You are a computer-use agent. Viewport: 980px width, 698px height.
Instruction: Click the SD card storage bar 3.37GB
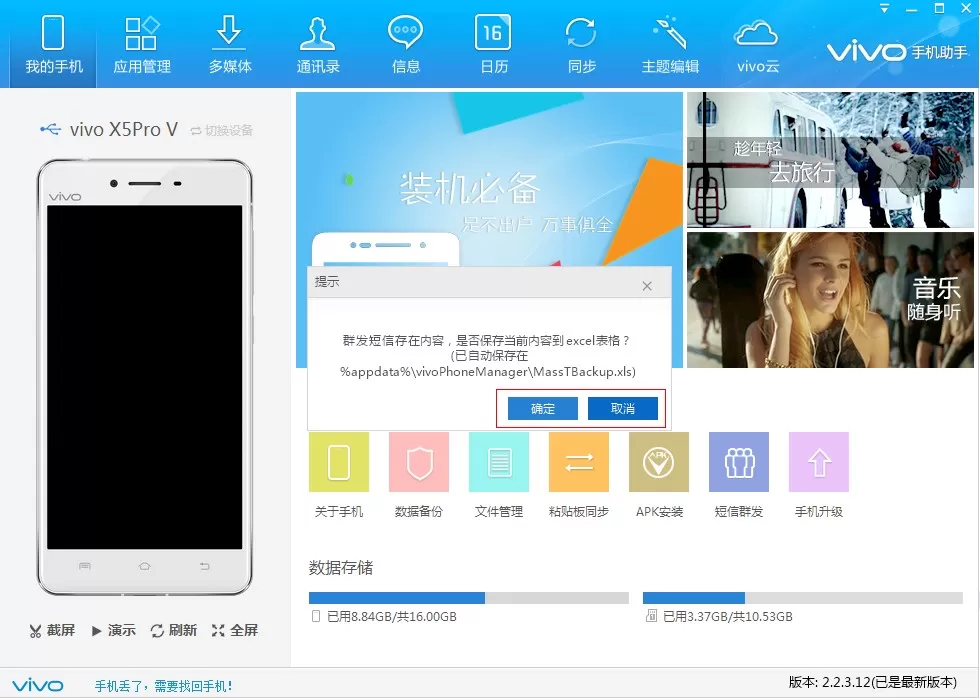coord(802,598)
